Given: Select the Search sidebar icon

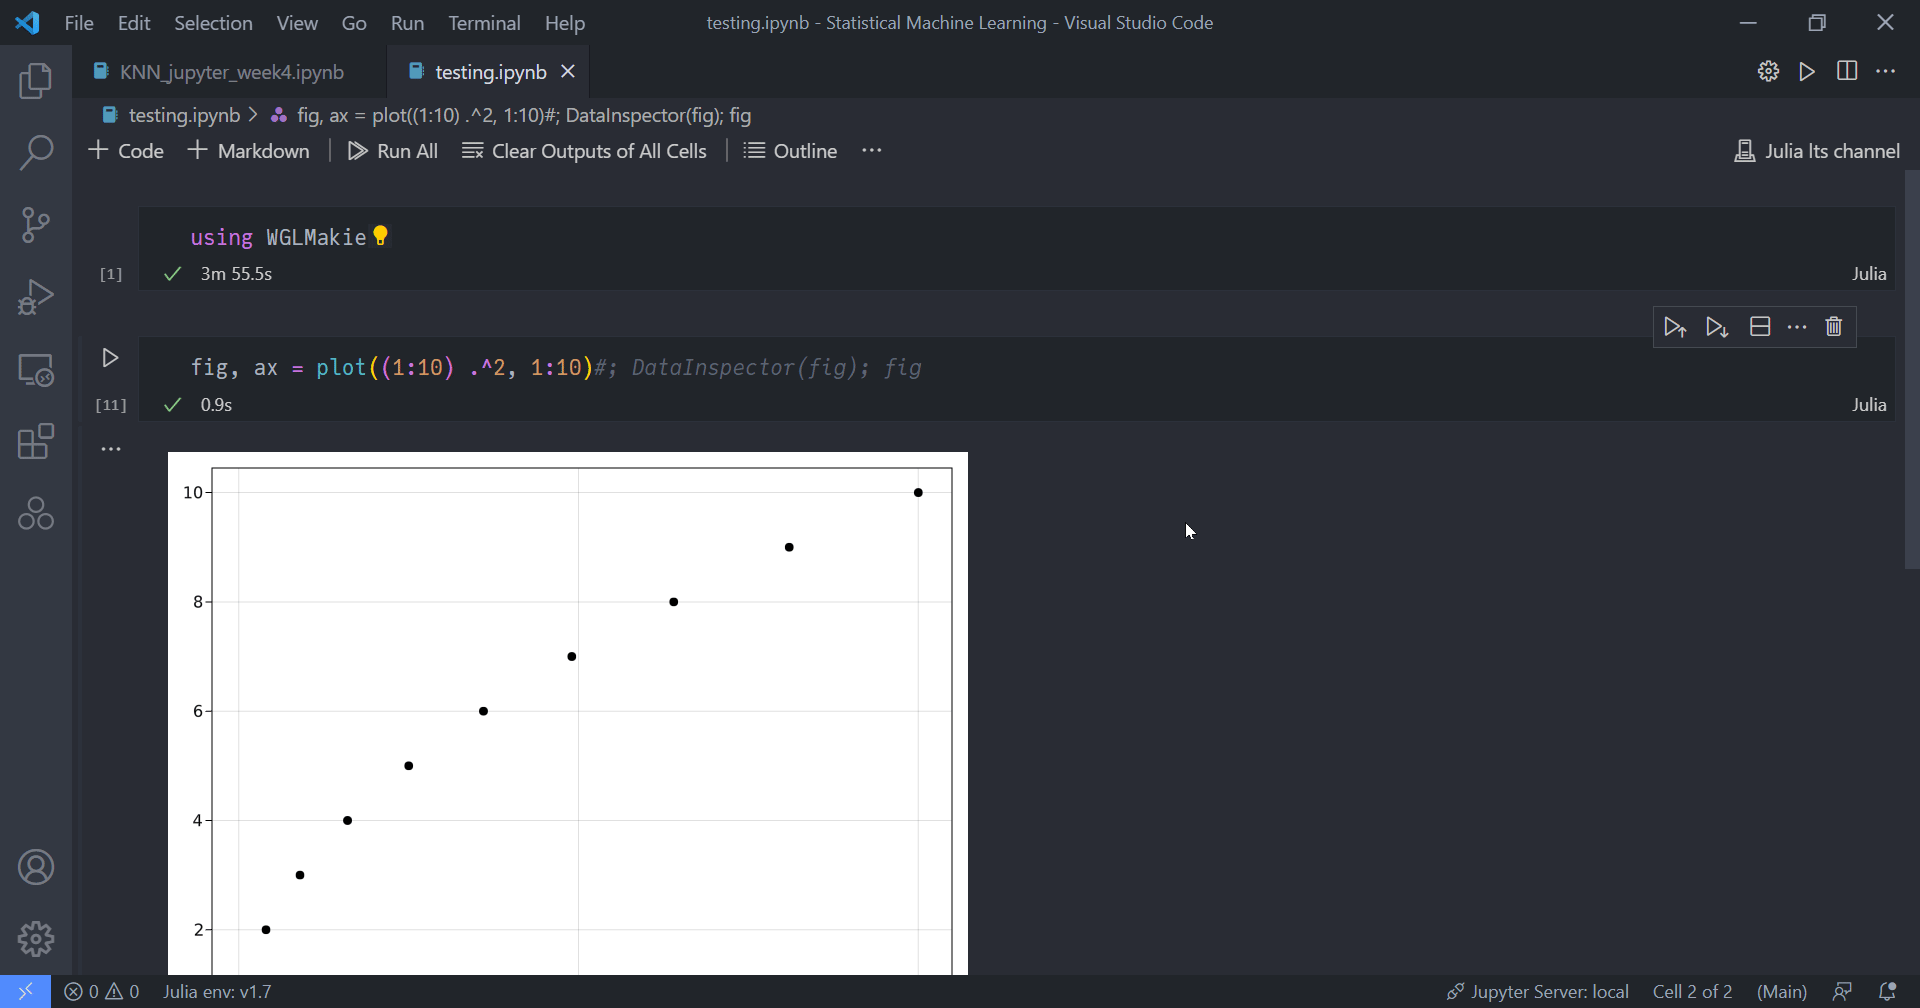Looking at the screenshot, I should pos(36,152).
